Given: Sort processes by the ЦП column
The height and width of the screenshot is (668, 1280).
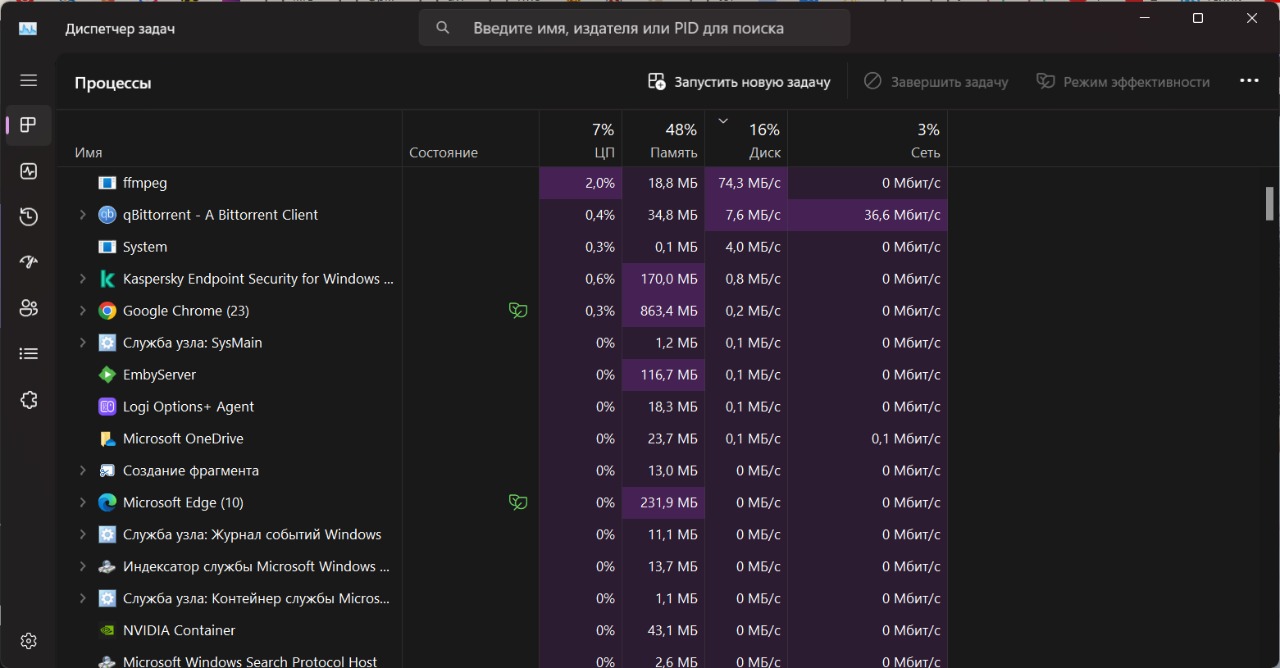Looking at the screenshot, I should pos(581,141).
